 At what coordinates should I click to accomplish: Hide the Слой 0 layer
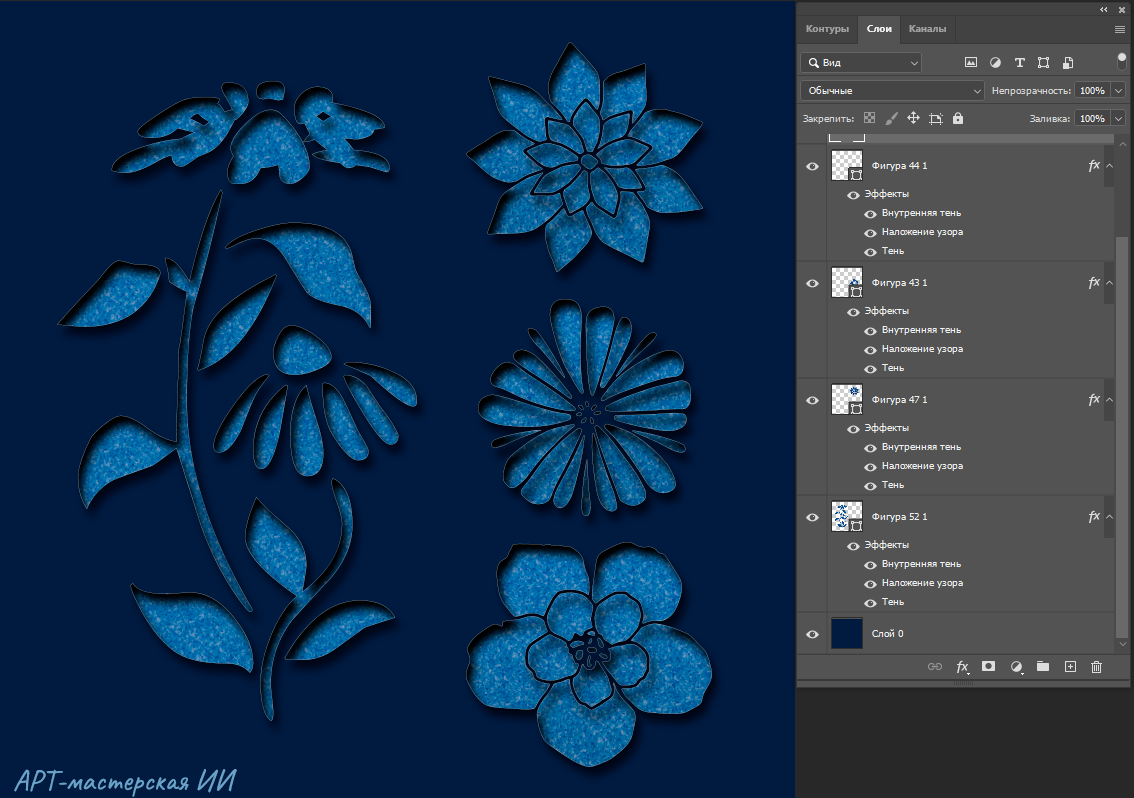812,634
